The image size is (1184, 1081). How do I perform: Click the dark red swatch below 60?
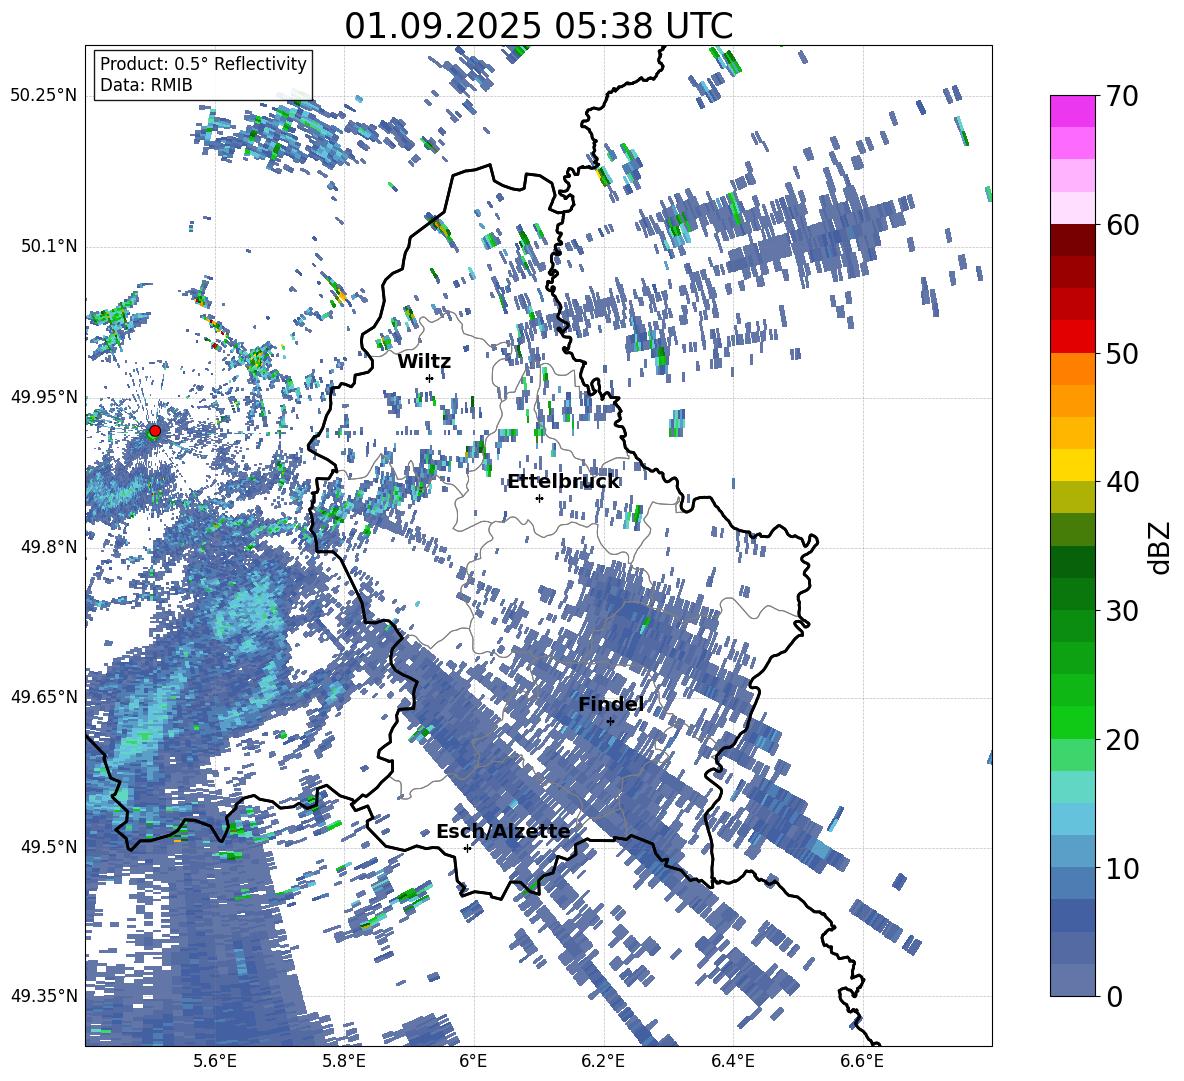(x=1072, y=239)
